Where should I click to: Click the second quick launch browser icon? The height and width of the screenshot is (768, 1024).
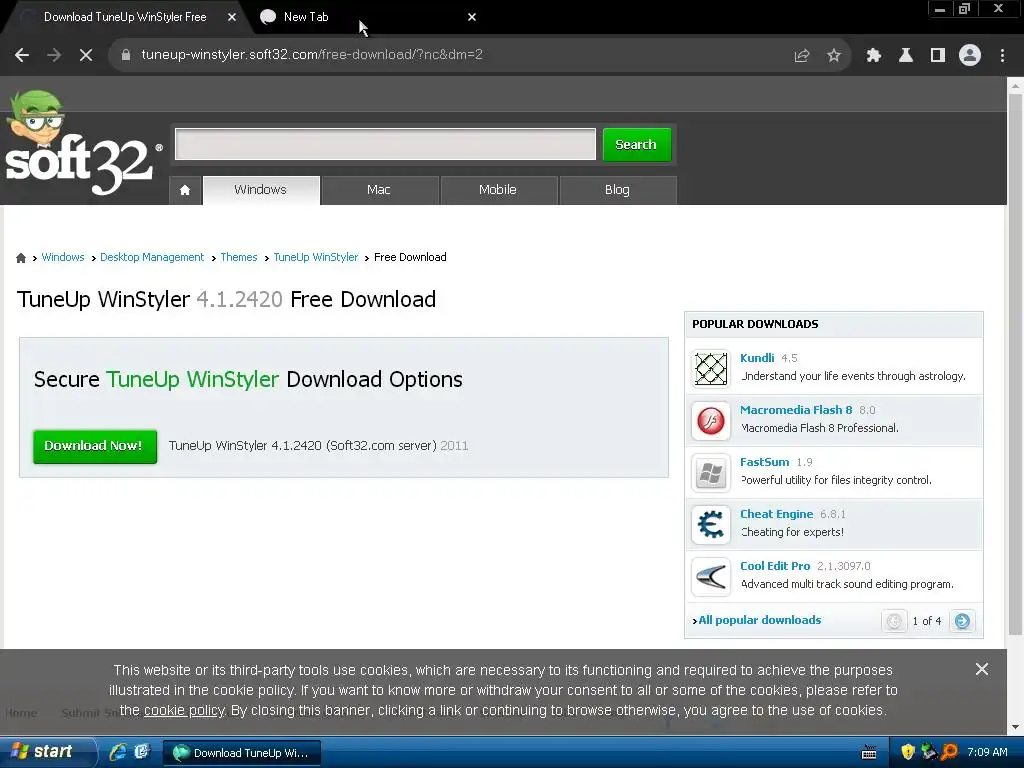[x=142, y=752]
